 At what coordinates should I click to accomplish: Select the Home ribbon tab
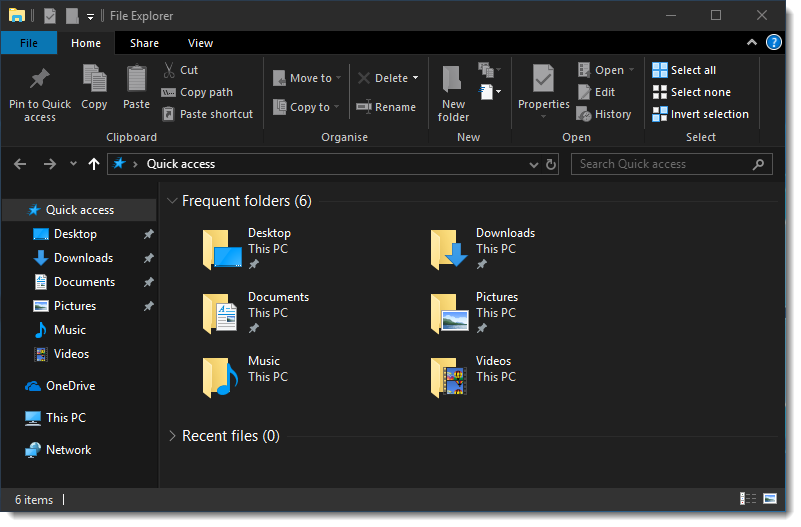point(86,43)
